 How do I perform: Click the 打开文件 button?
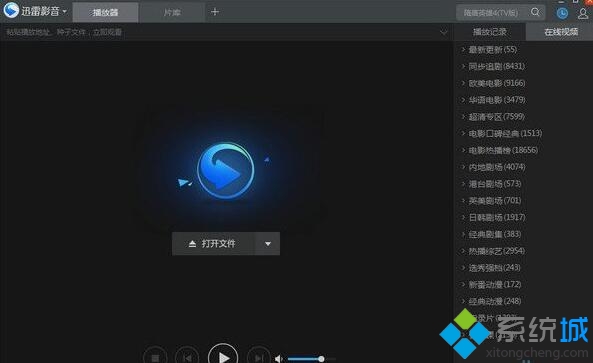pos(214,244)
